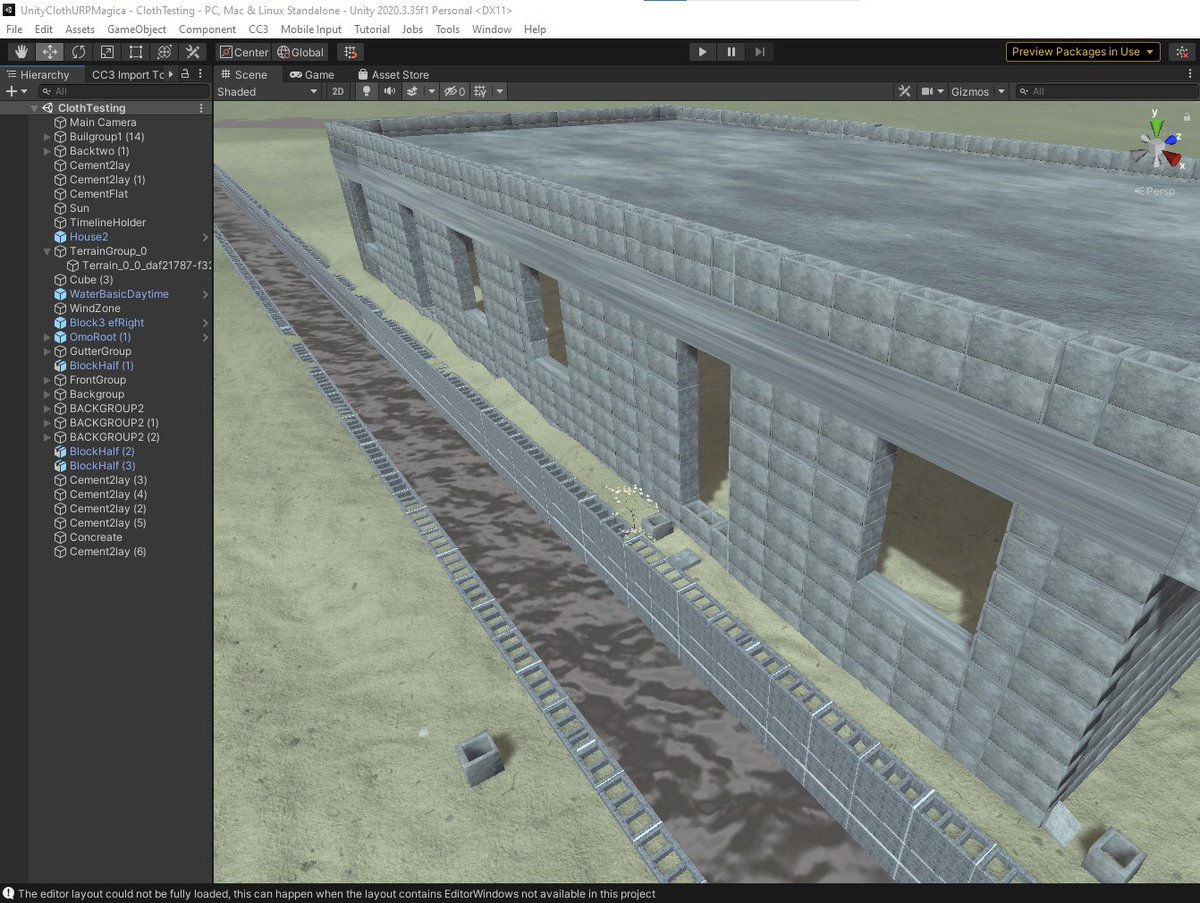The height and width of the screenshot is (903, 1200).
Task: Expand the Builgroup1 (14) object
Action: point(48,137)
